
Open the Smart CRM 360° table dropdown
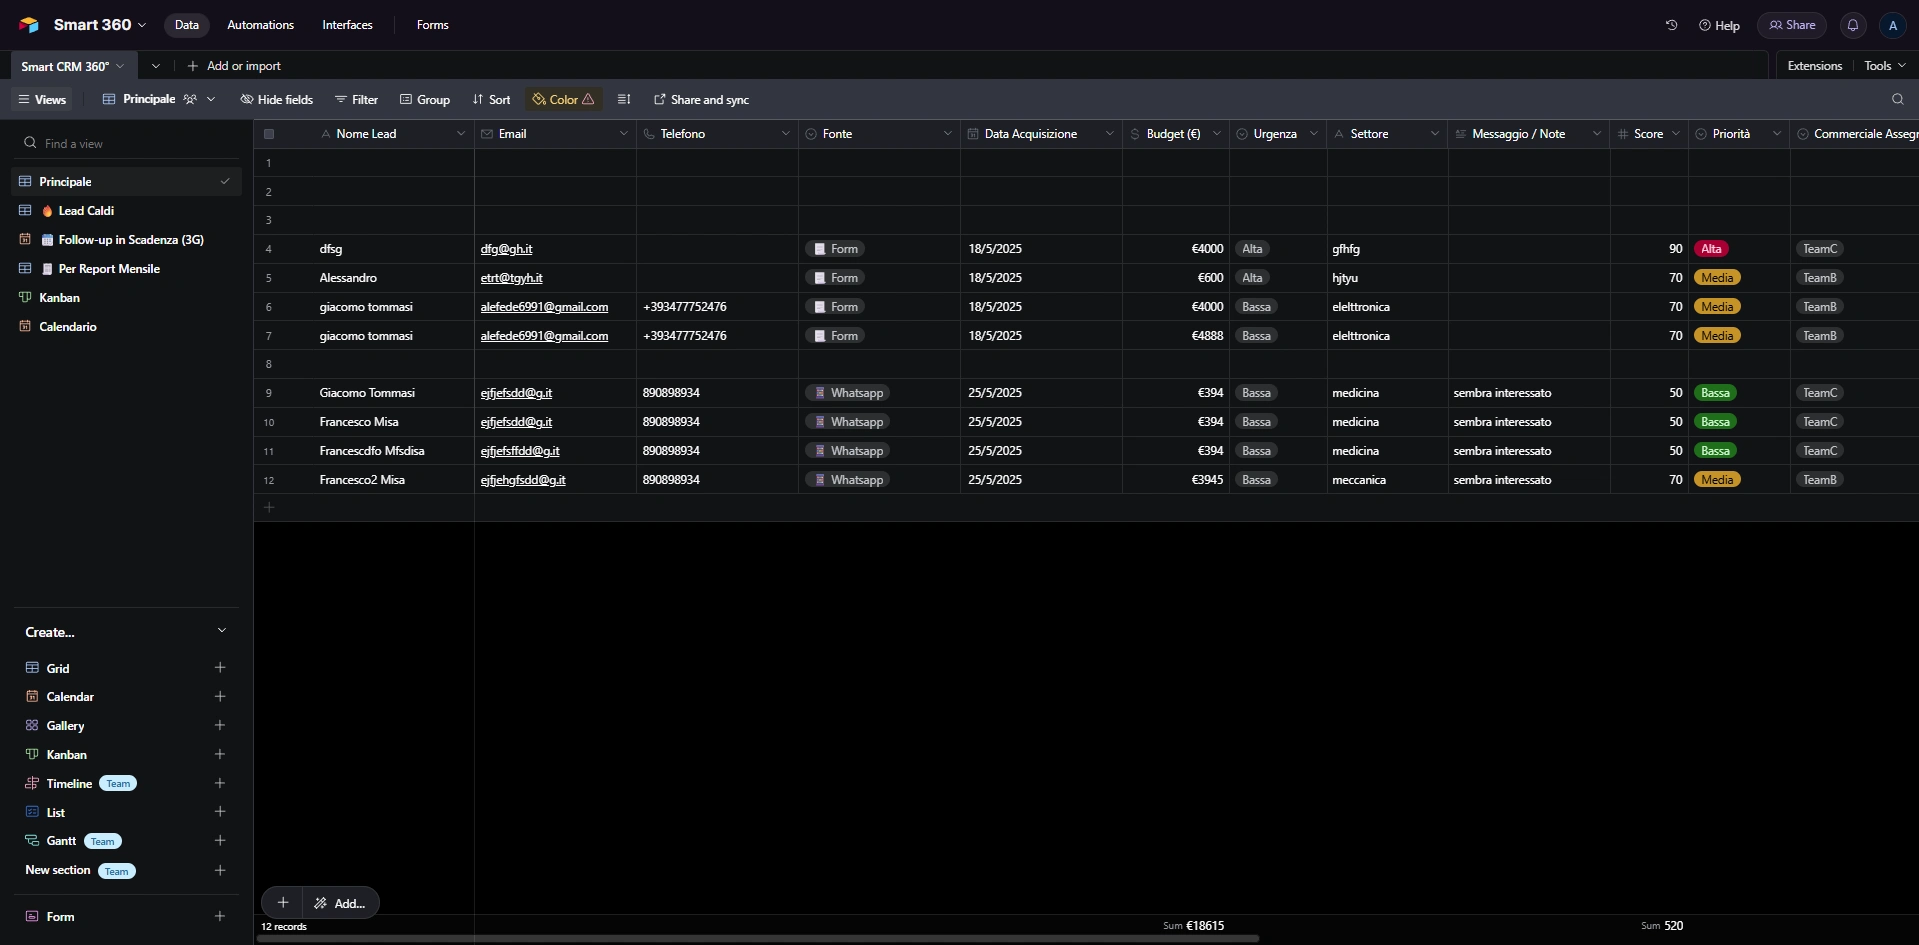click(x=120, y=66)
